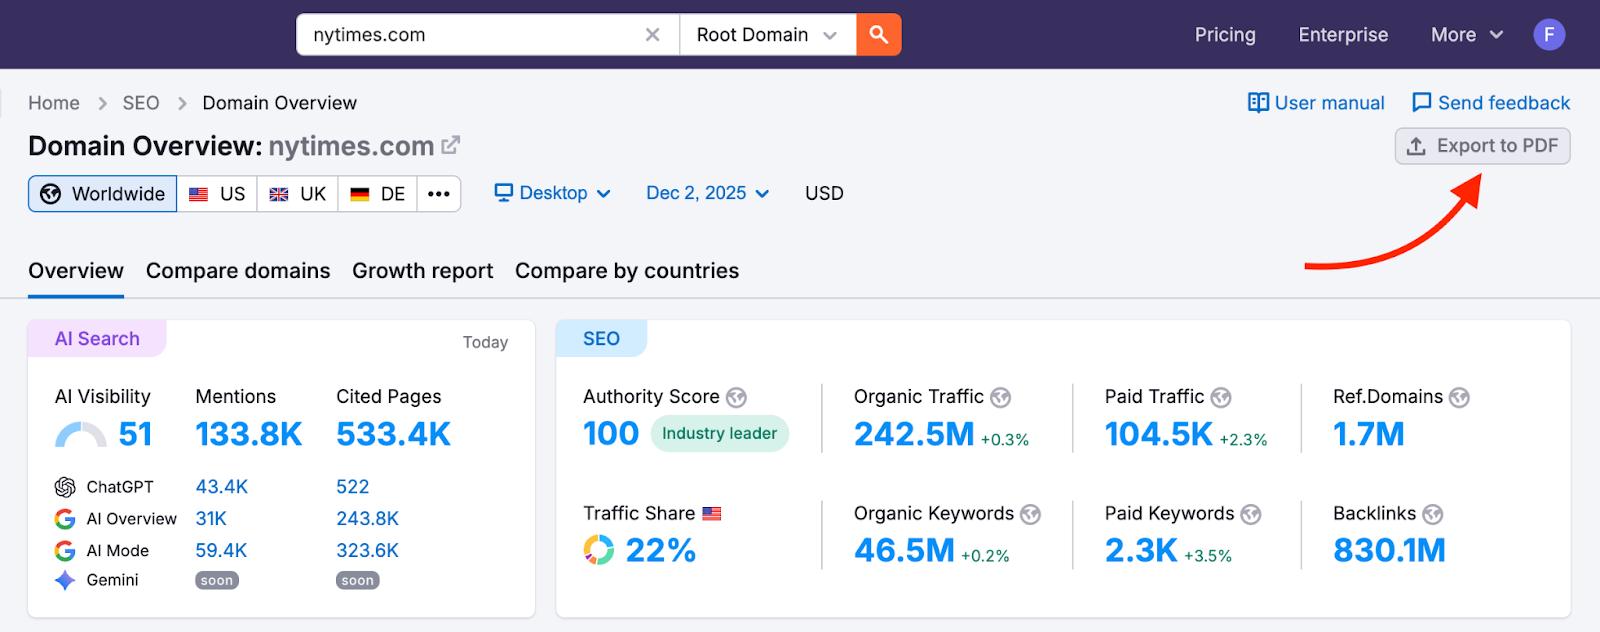Viewport: 1600px width, 632px height.
Task: Click Authority Score info icon
Action: pyautogui.click(x=736, y=398)
